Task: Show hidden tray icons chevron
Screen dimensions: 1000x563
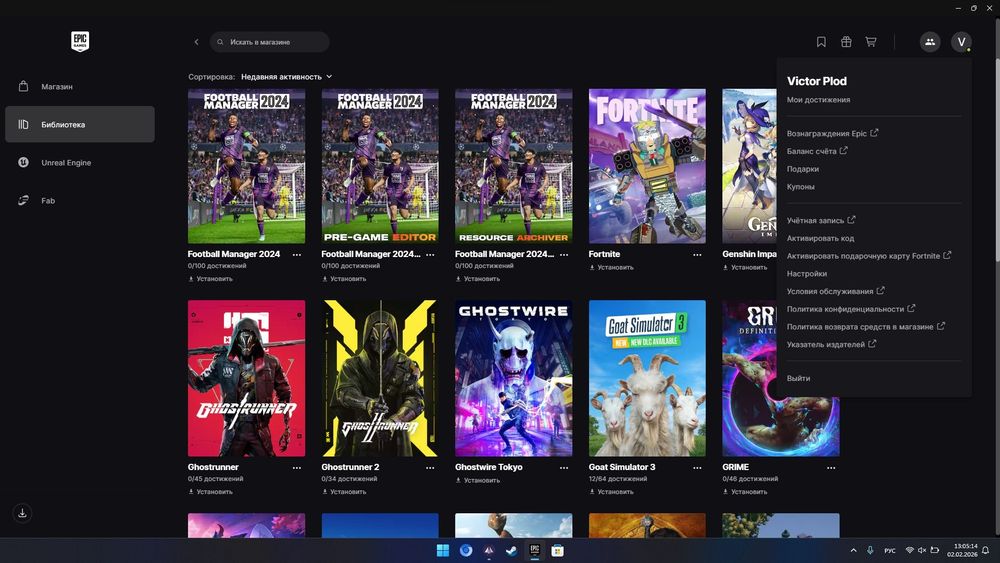Action: [853, 550]
